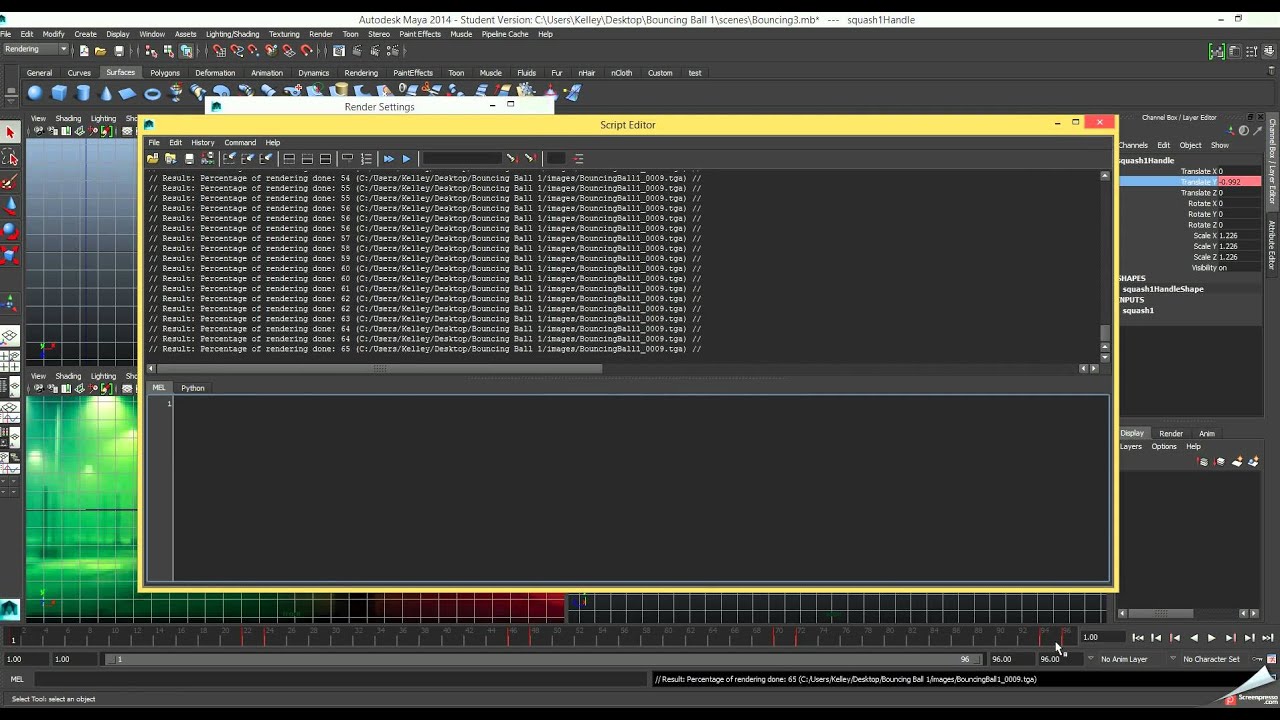Viewport: 1280px width, 720px height.
Task: Open the Rendering menu set dropdown
Action: click(x=35, y=50)
